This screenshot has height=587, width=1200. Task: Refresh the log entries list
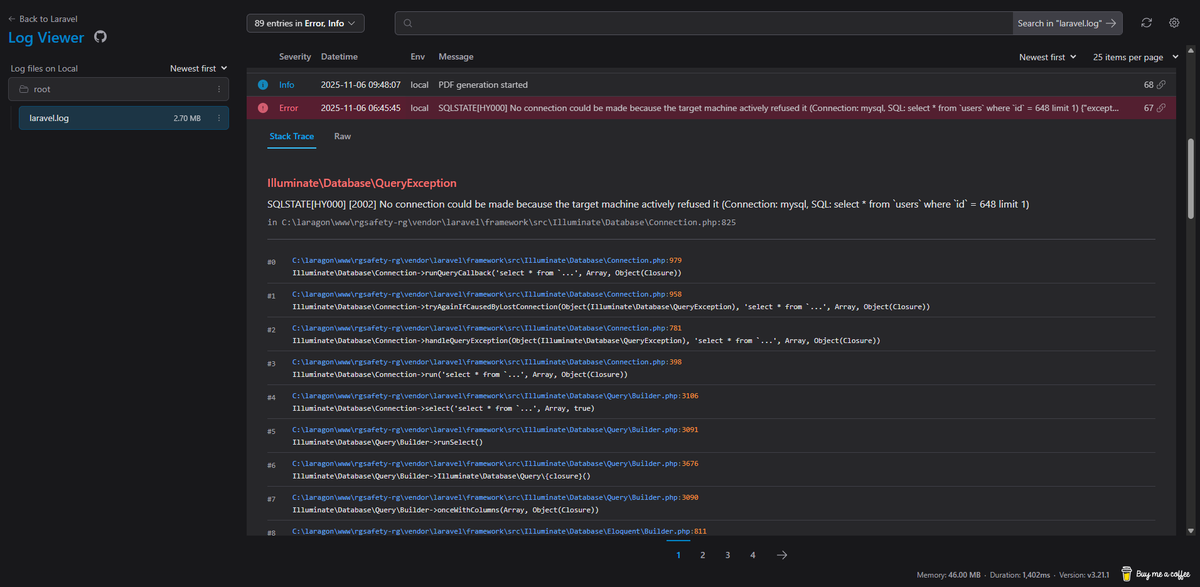1146,23
